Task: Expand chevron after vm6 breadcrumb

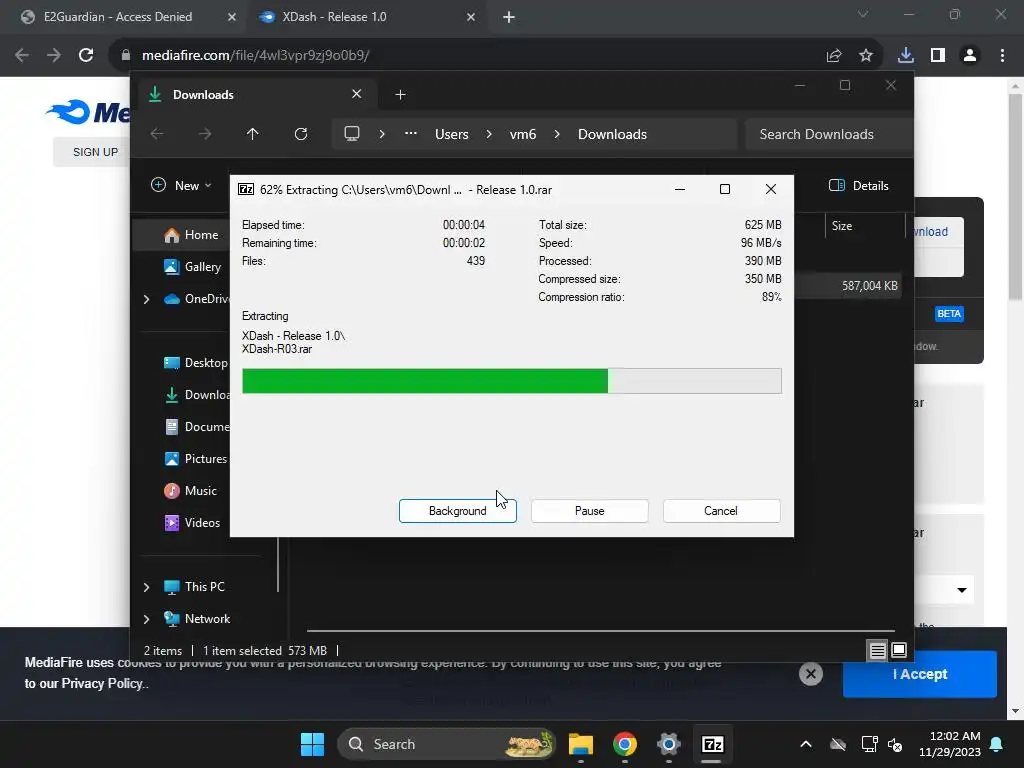Action: (556, 134)
